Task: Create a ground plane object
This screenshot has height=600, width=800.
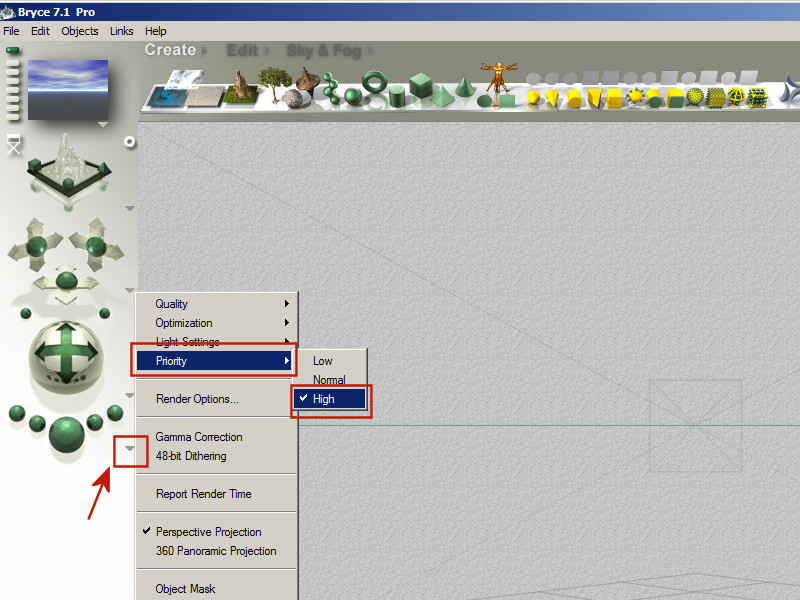Action: click(x=205, y=96)
